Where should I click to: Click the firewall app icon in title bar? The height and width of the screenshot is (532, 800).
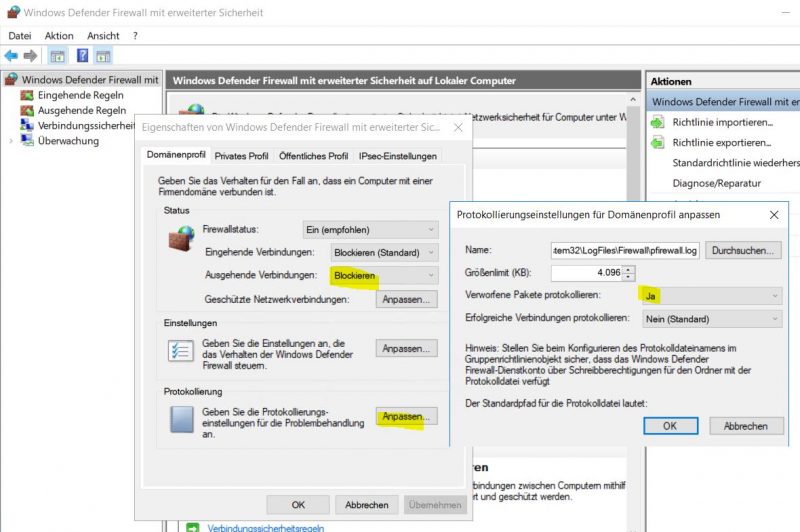[x=13, y=12]
